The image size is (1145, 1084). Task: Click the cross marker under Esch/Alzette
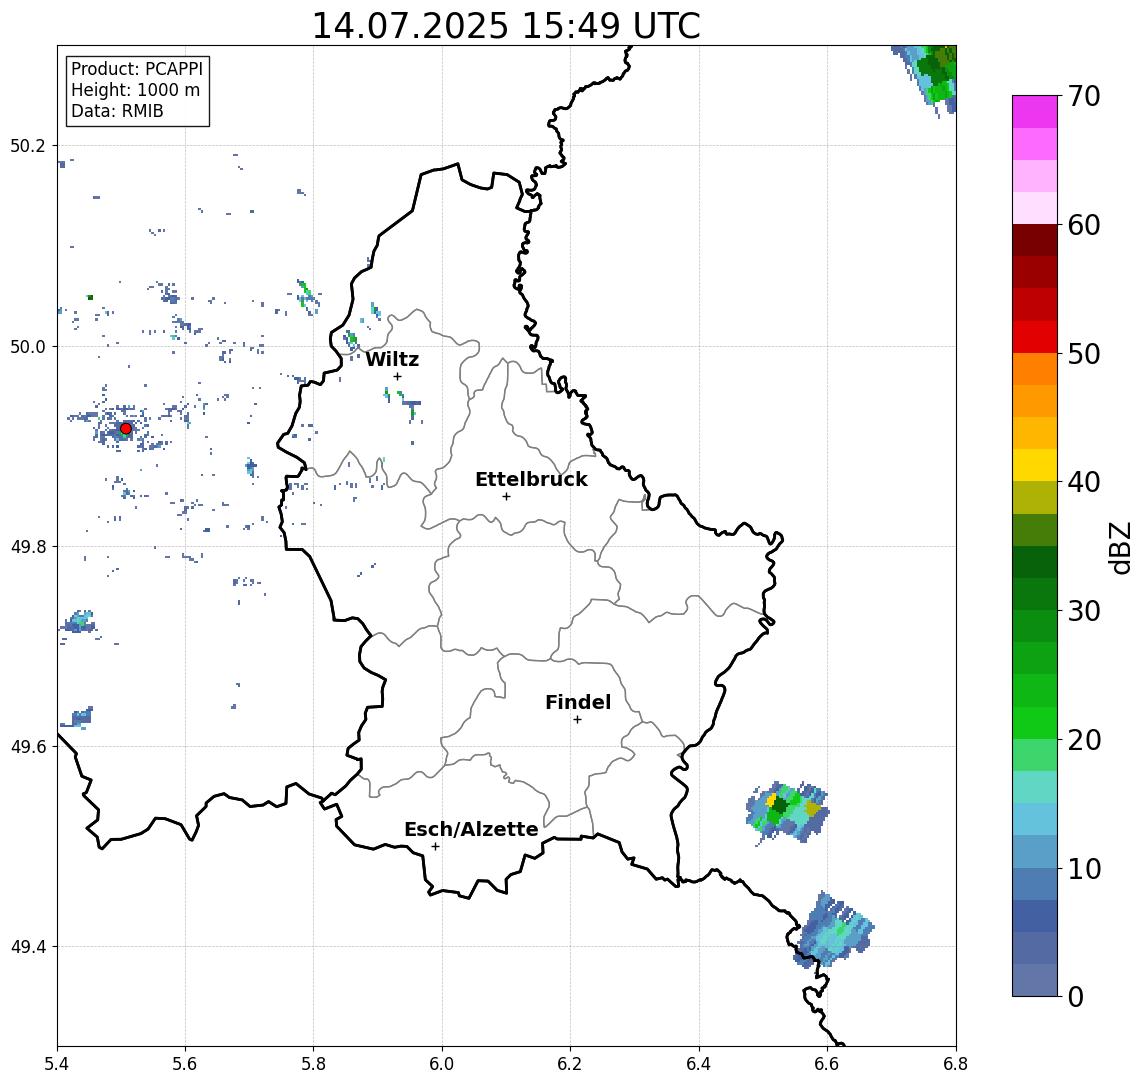(x=435, y=847)
